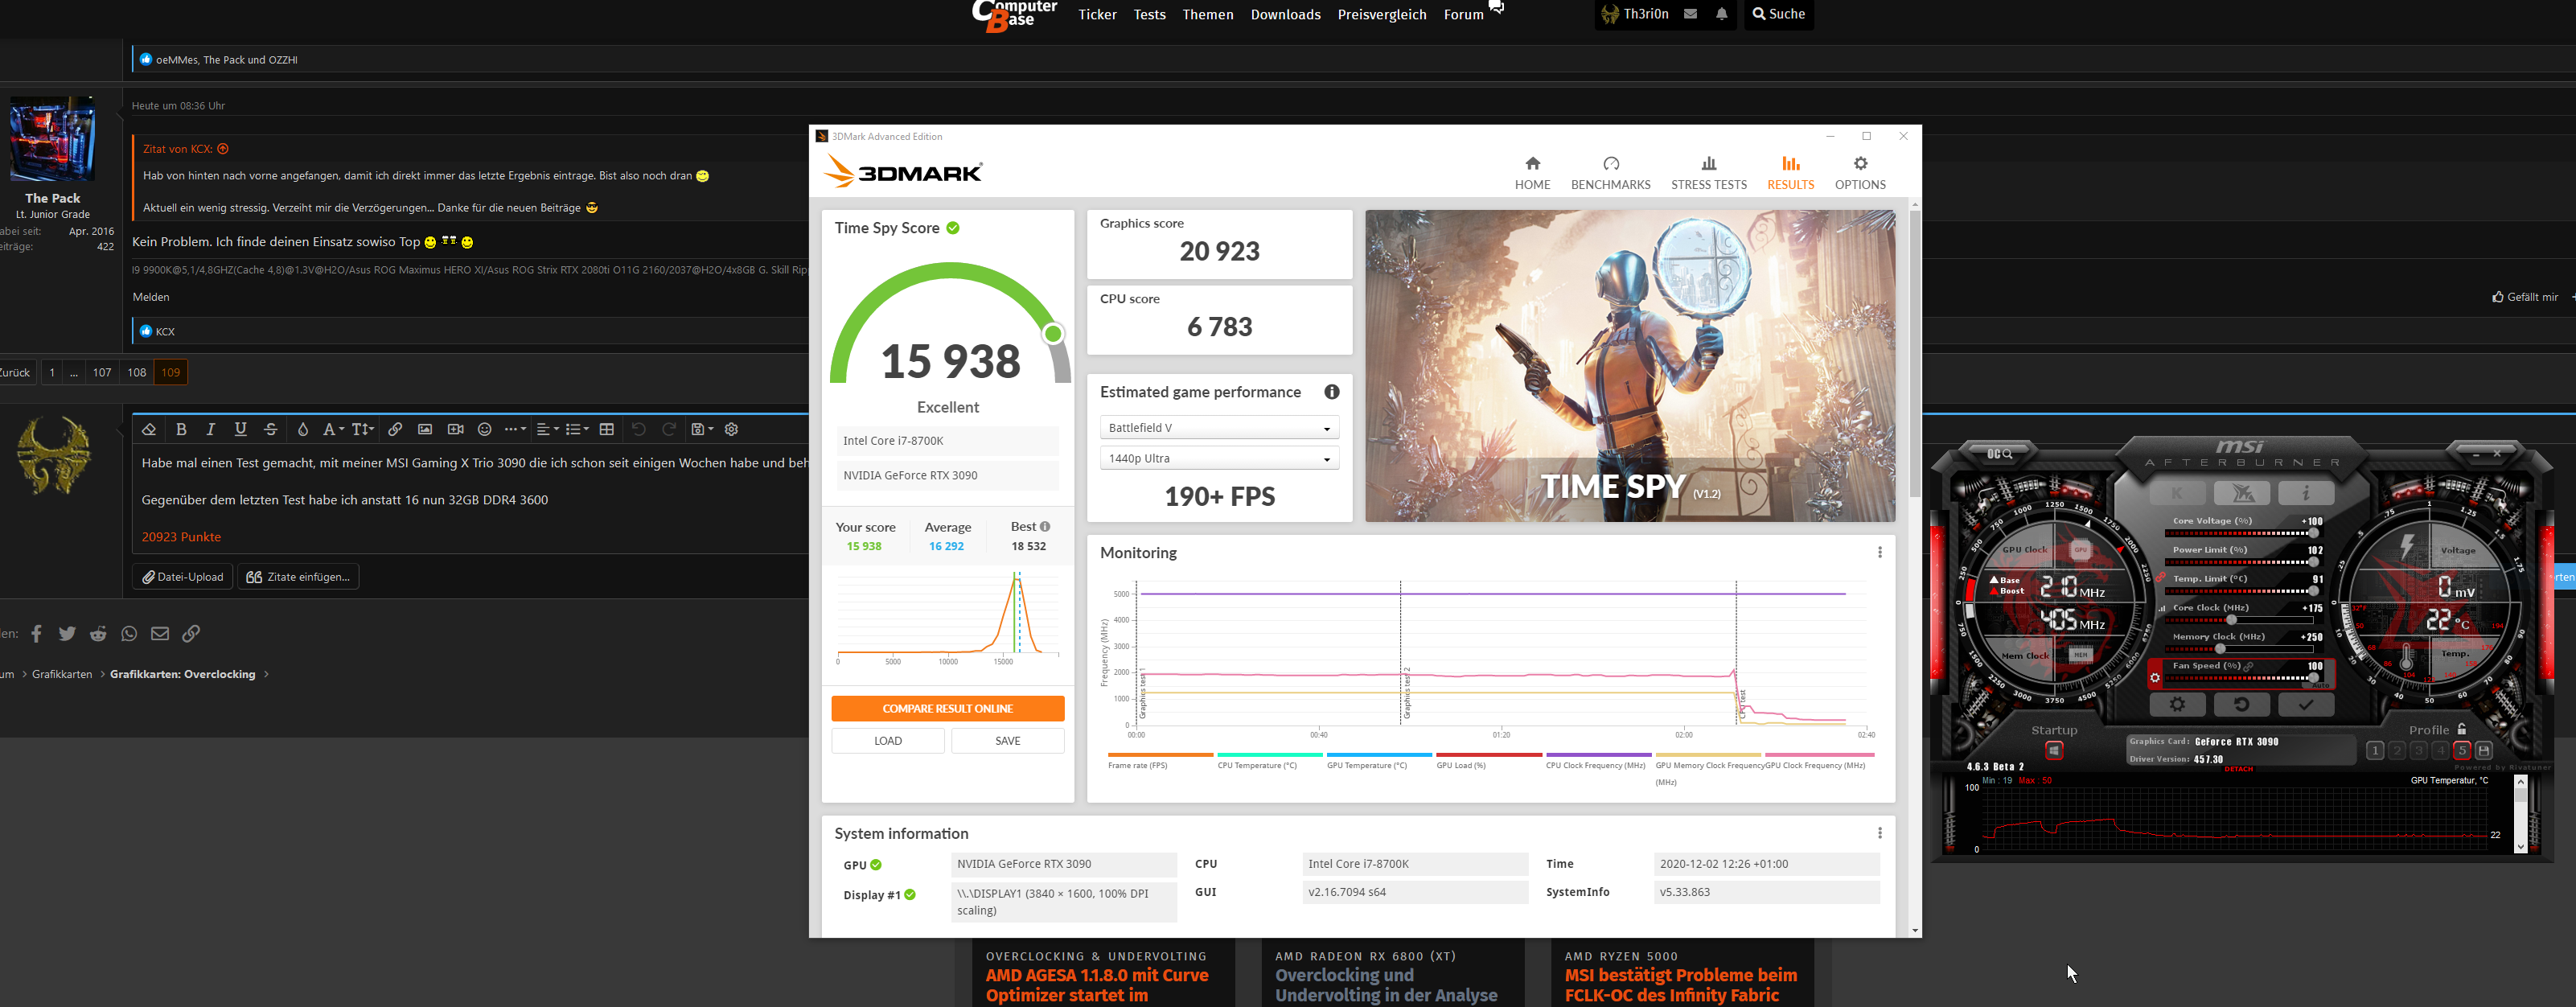
Task: Insert an image via the editor toolbar
Action: coord(425,429)
